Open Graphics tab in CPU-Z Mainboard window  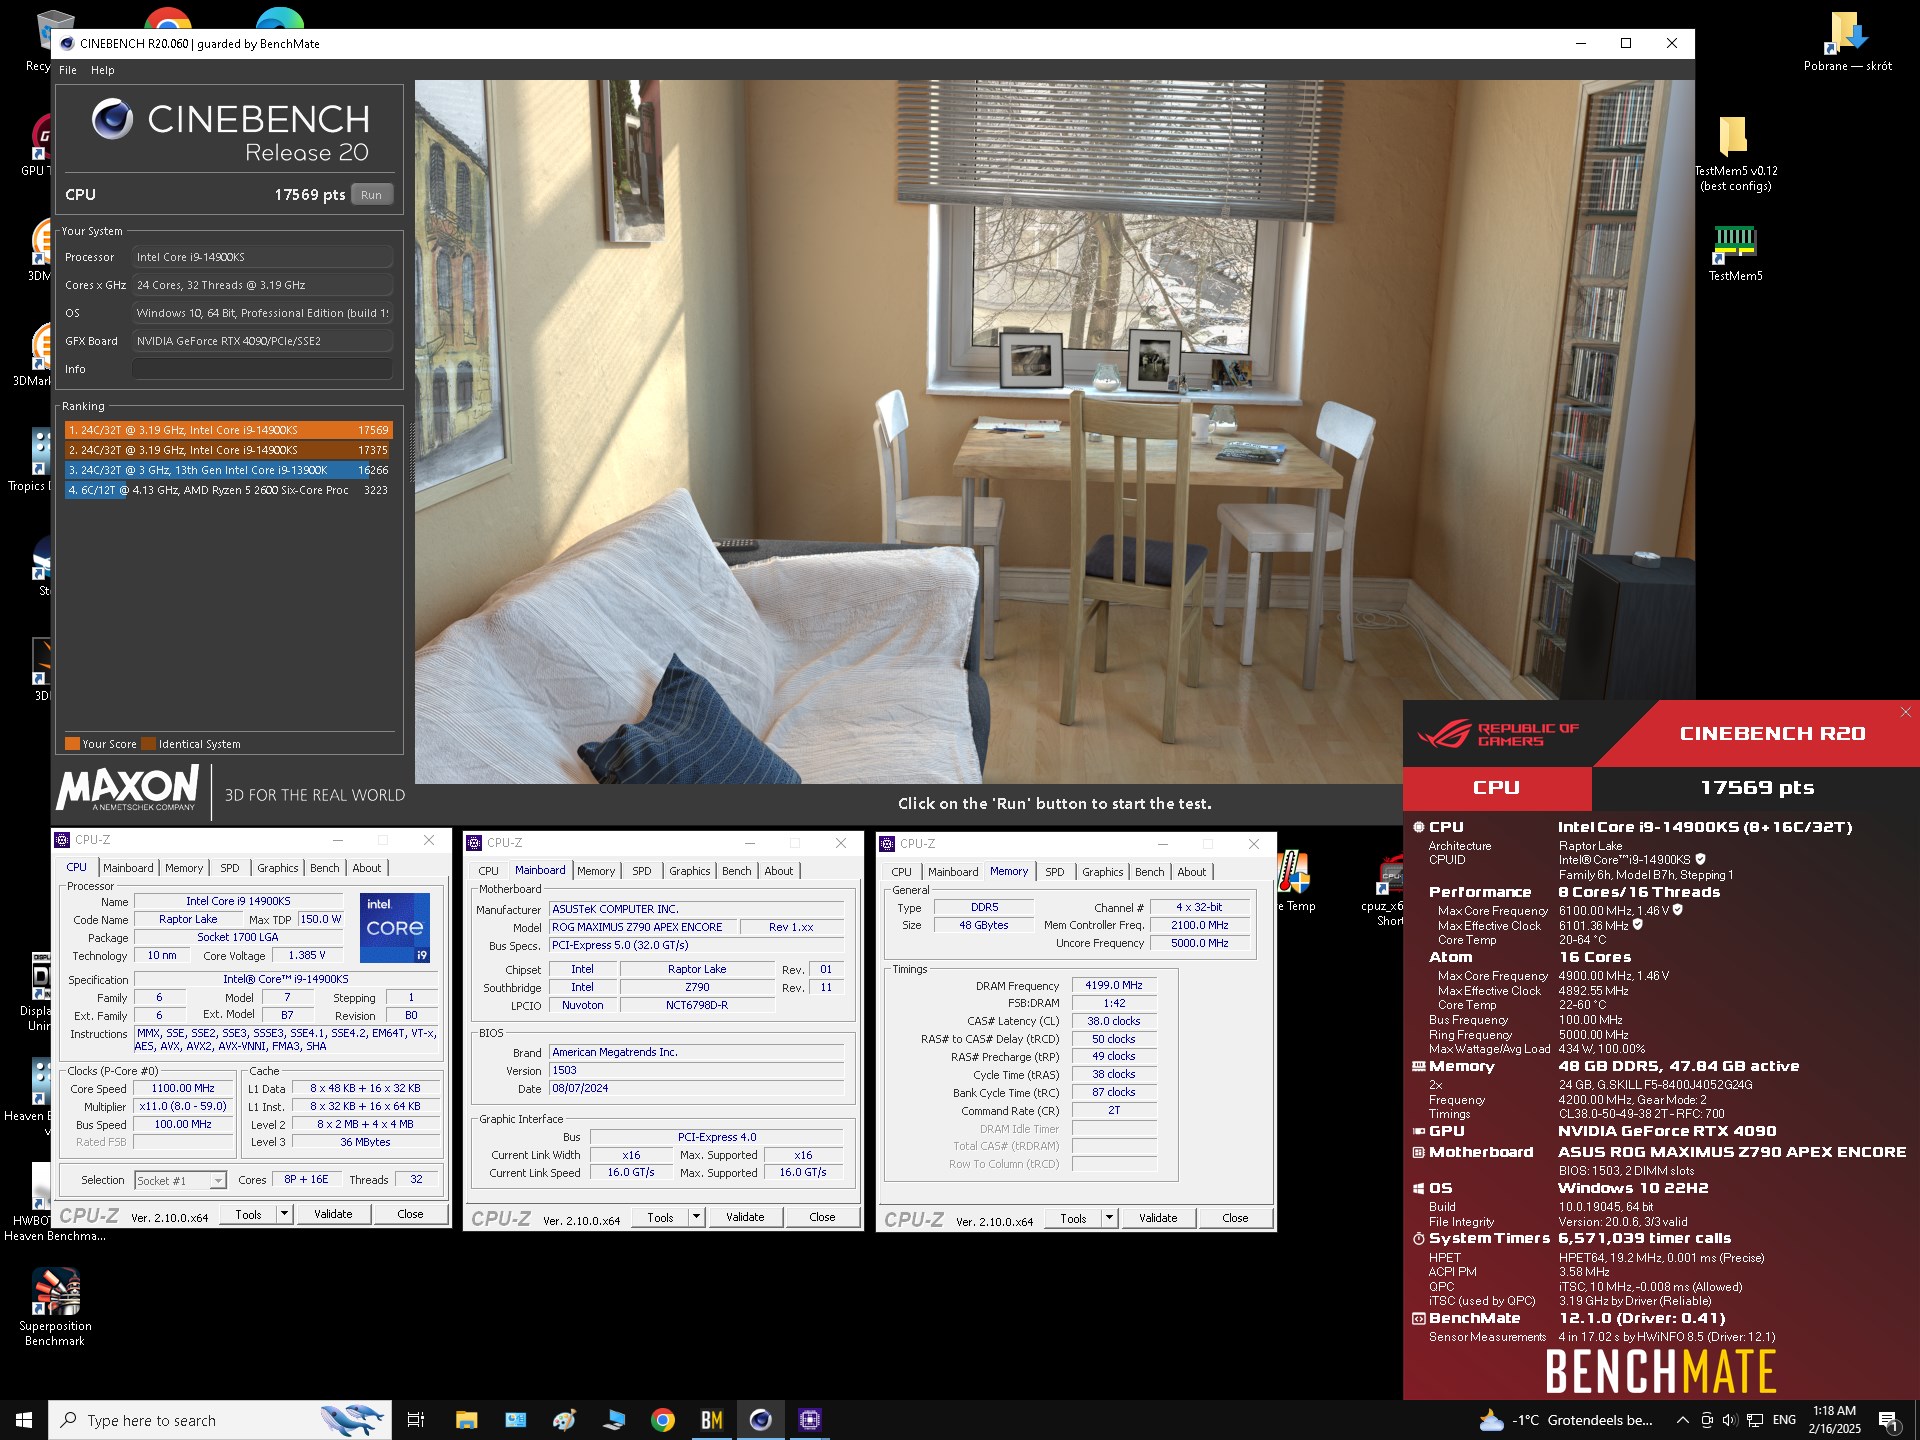click(x=689, y=871)
